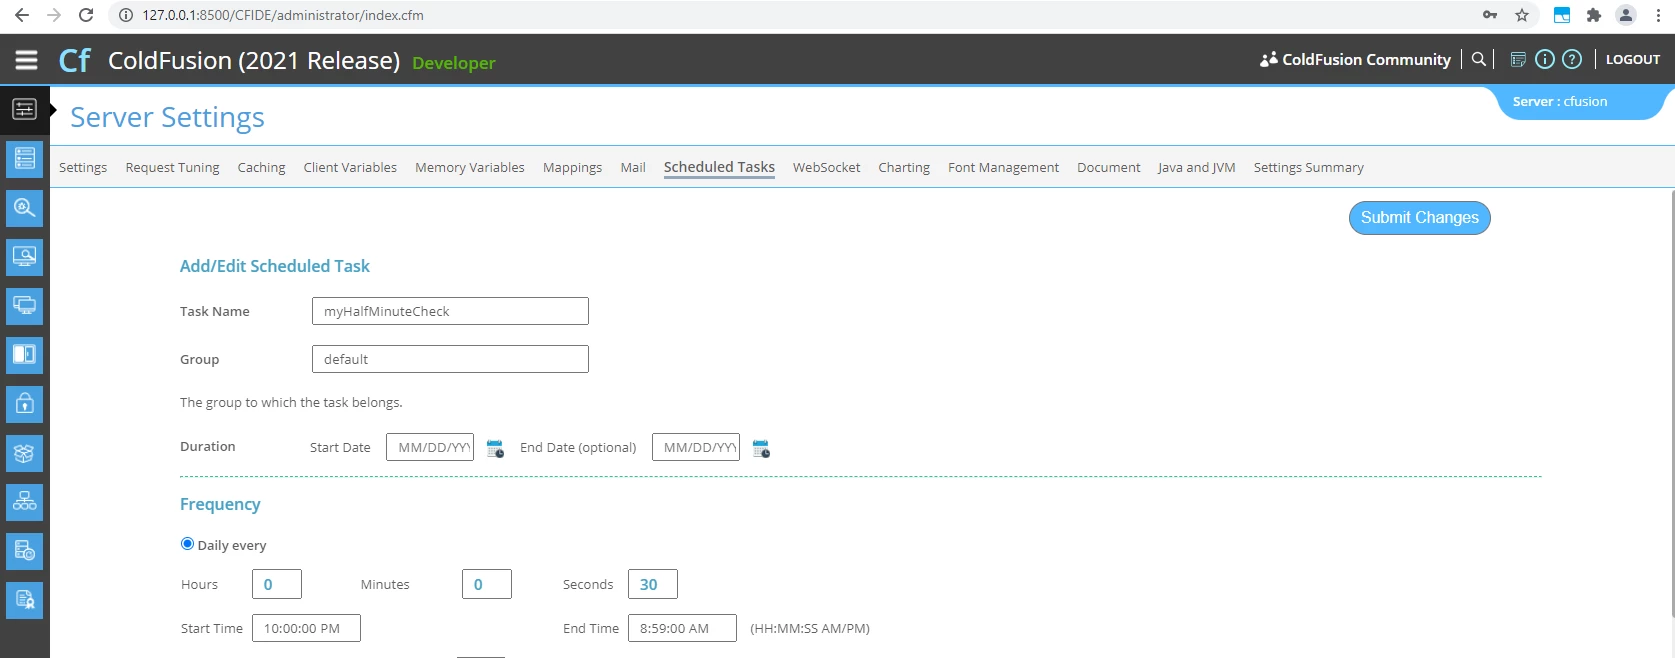Open the hamburger navigation menu
This screenshot has height=658, width=1675.
(26, 60)
